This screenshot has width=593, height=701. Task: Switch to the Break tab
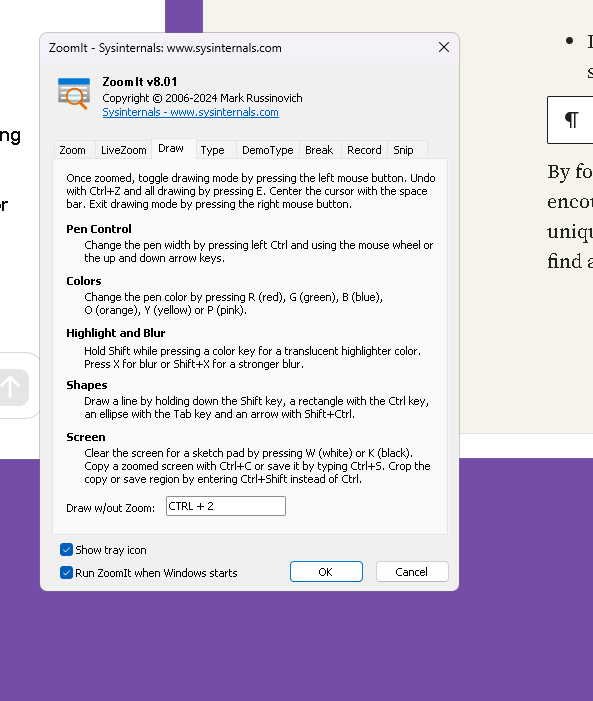click(x=320, y=150)
